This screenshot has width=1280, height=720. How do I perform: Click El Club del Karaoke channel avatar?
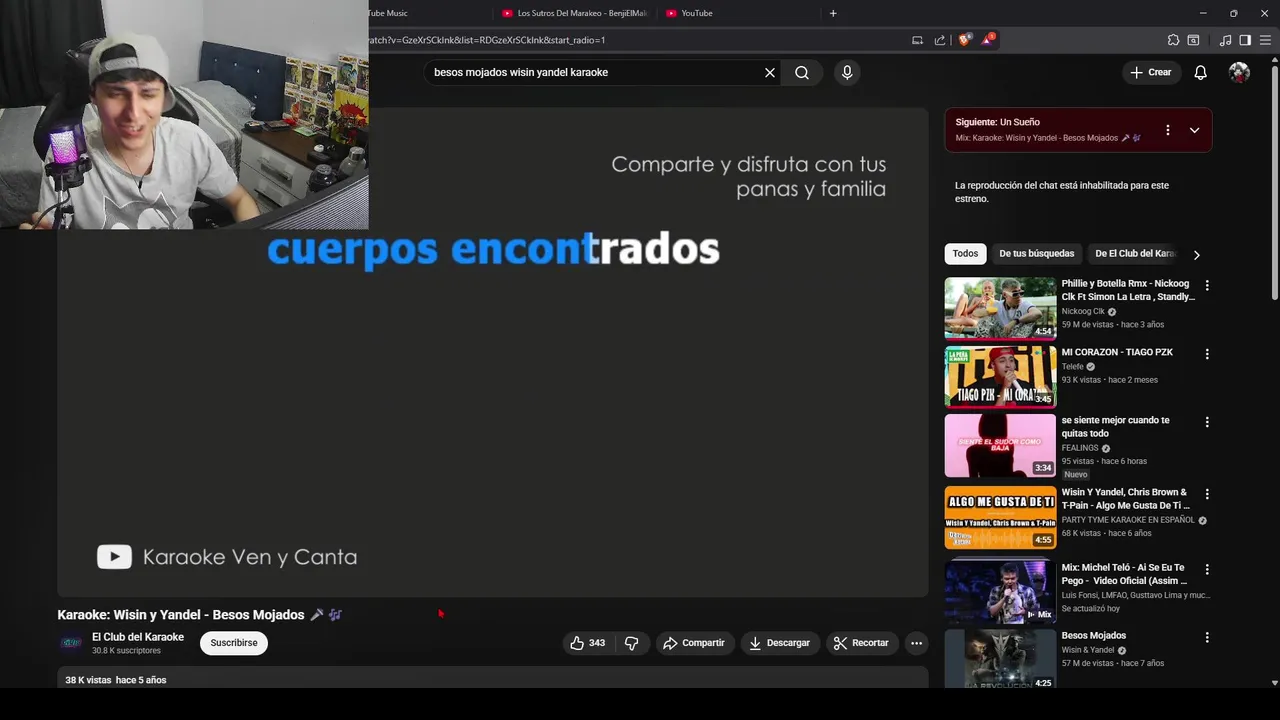[71, 643]
